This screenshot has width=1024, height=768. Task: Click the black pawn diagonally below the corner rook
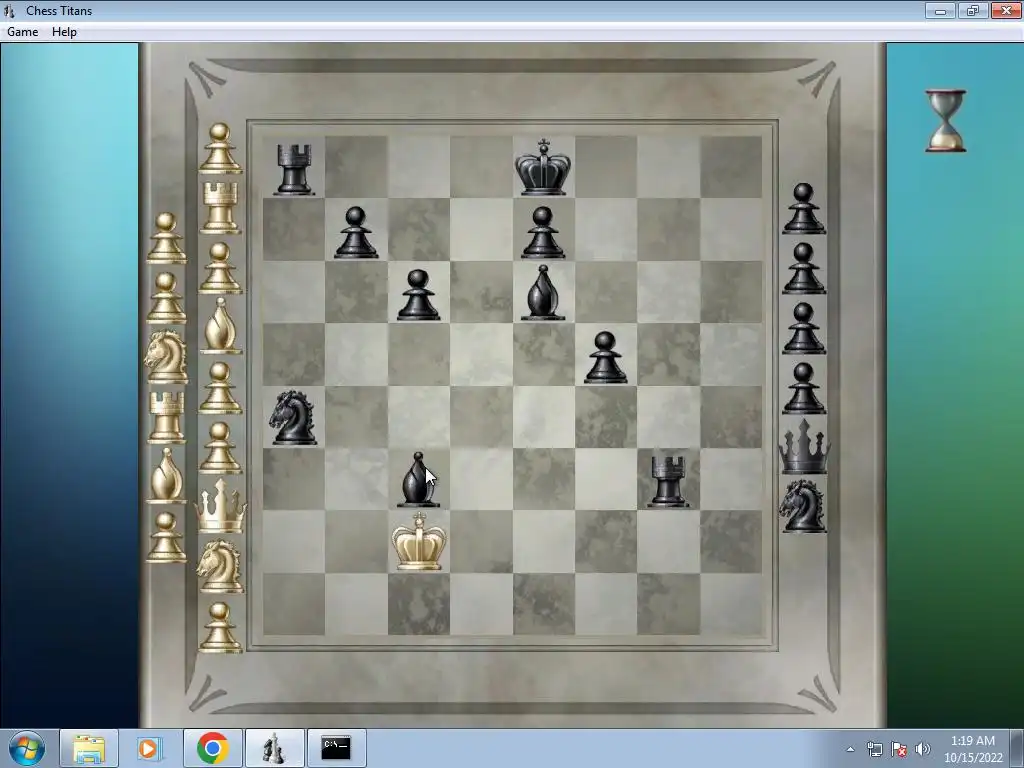(356, 232)
